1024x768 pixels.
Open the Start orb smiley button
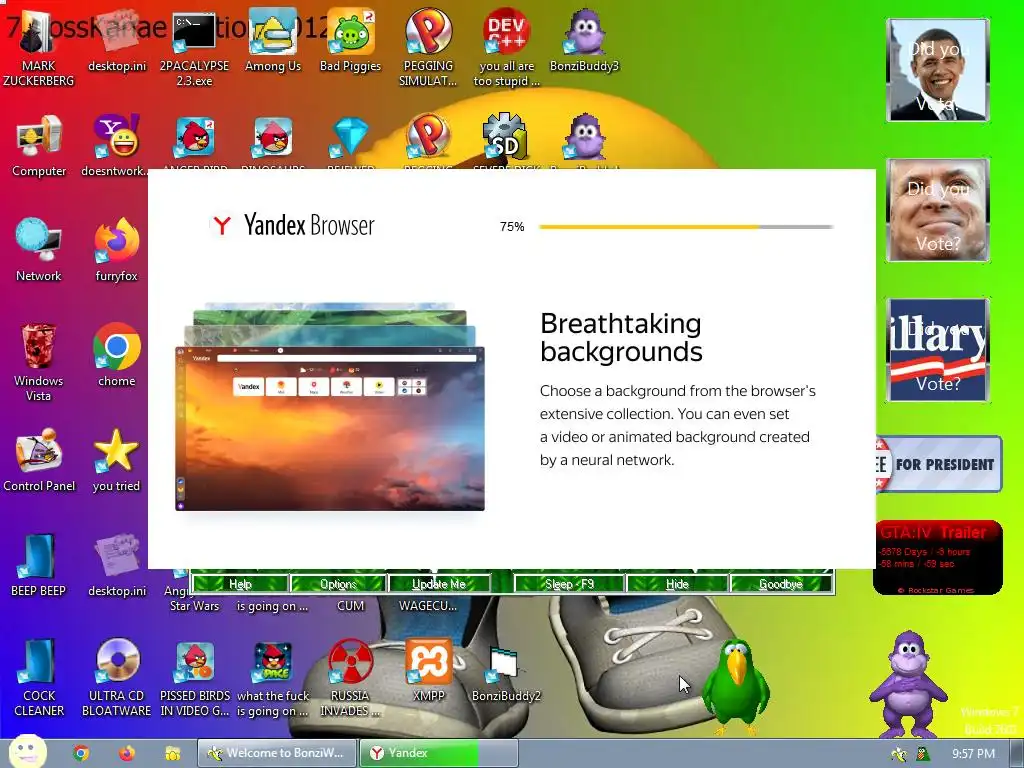27,751
